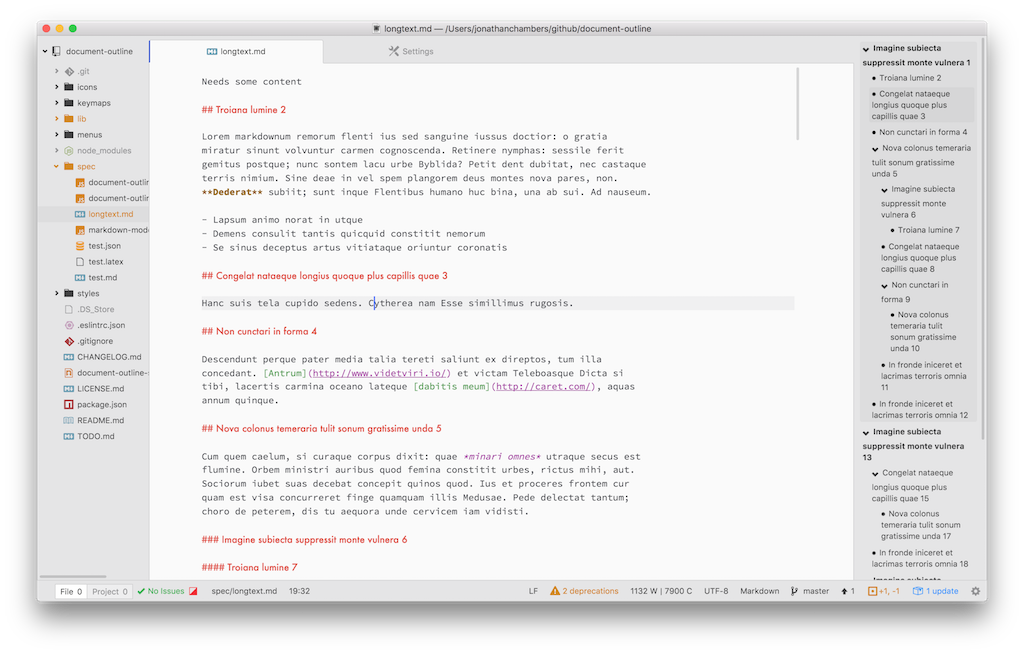Click the master branch name
The image size is (1024, 654).
(x=816, y=591)
